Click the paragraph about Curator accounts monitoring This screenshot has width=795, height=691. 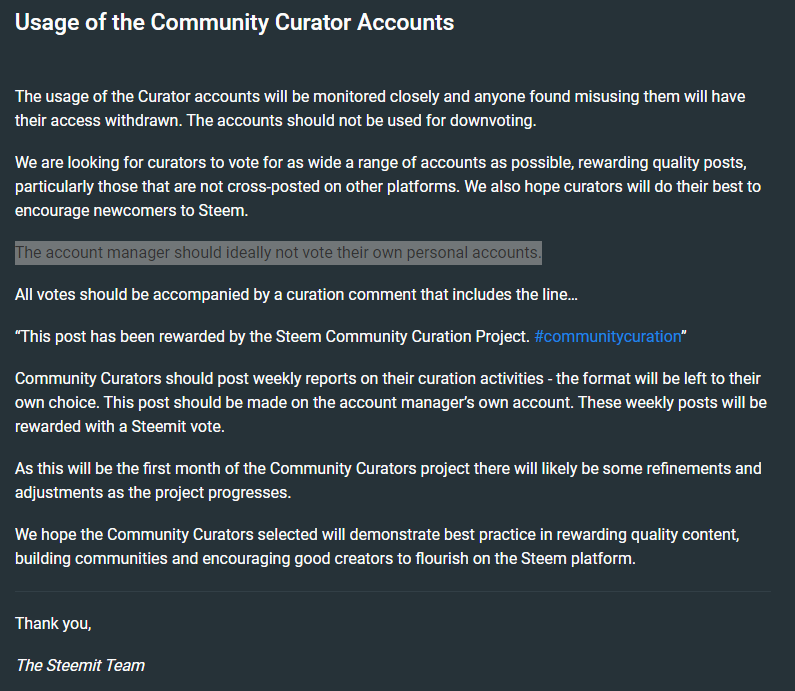[380, 108]
